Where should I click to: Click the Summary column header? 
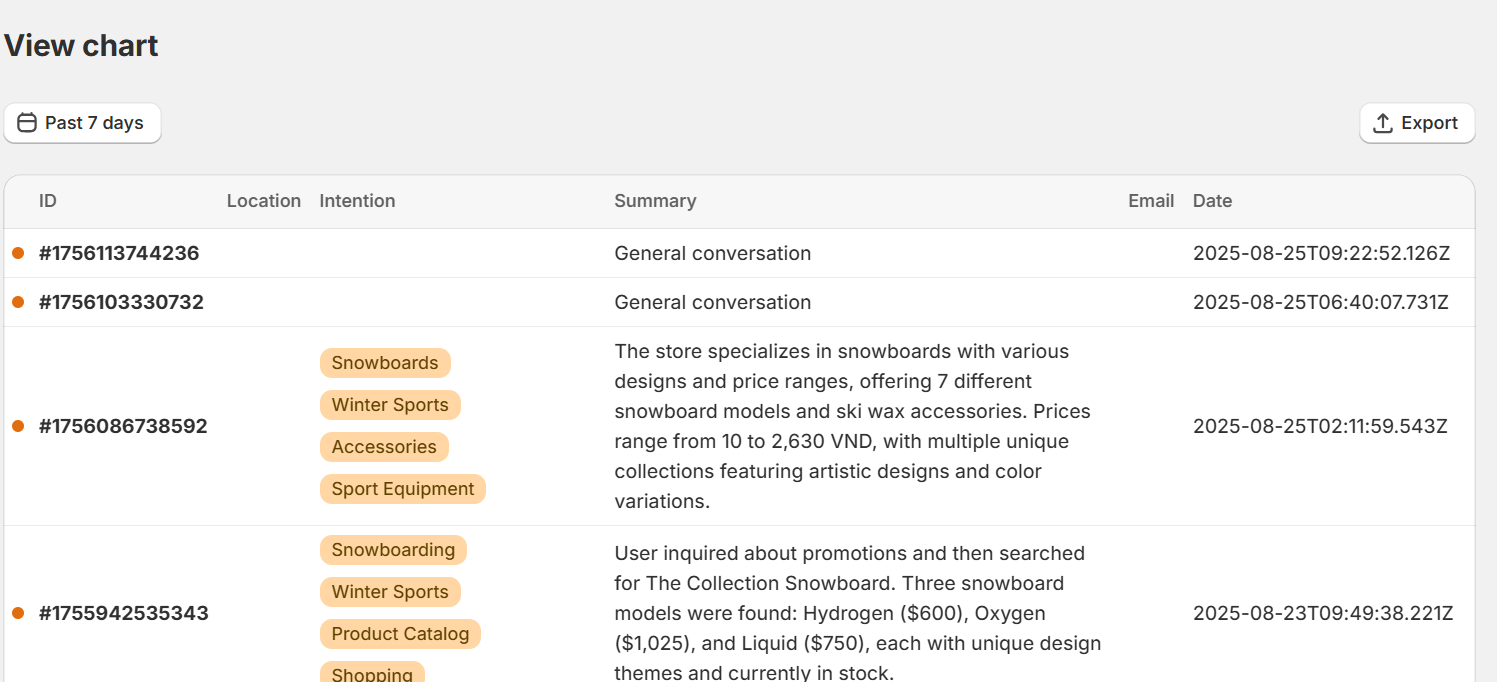(x=655, y=201)
